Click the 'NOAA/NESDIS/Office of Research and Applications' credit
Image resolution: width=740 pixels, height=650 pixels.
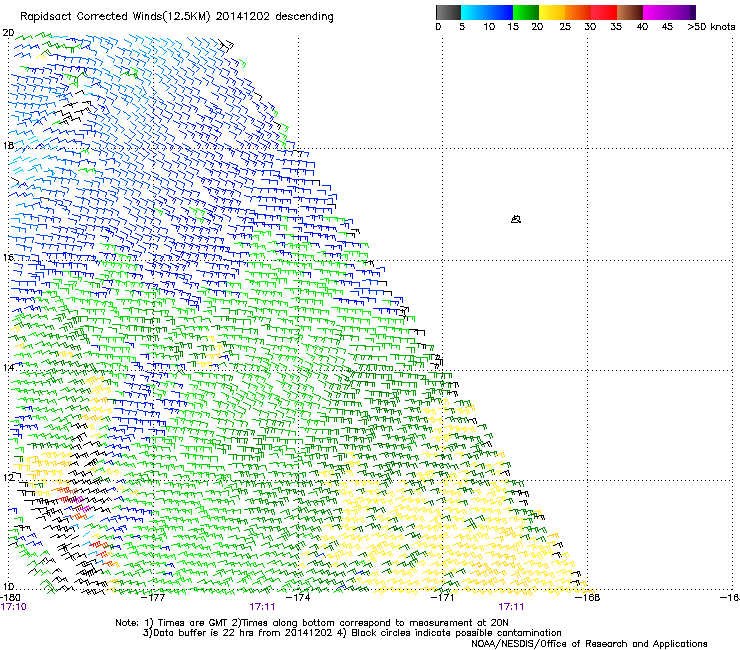click(x=589, y=644)
